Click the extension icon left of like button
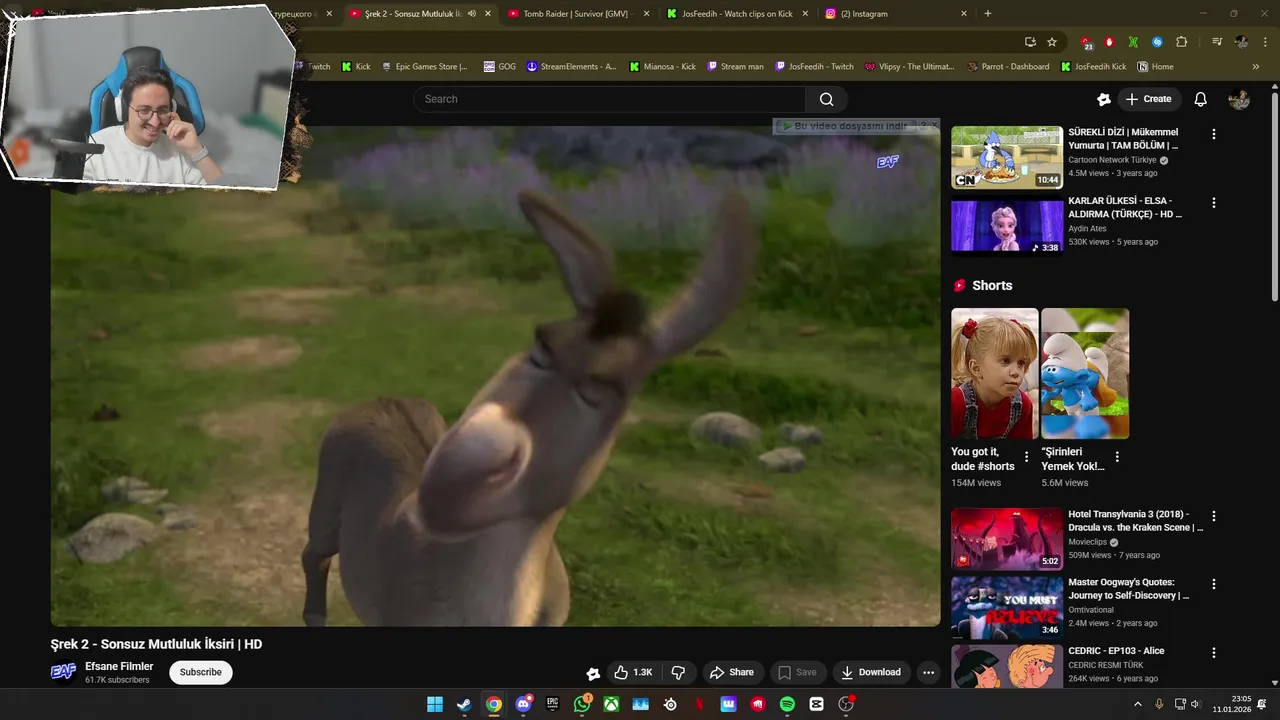This screenshot has width=1280, height=720. [x=593, y=673]
